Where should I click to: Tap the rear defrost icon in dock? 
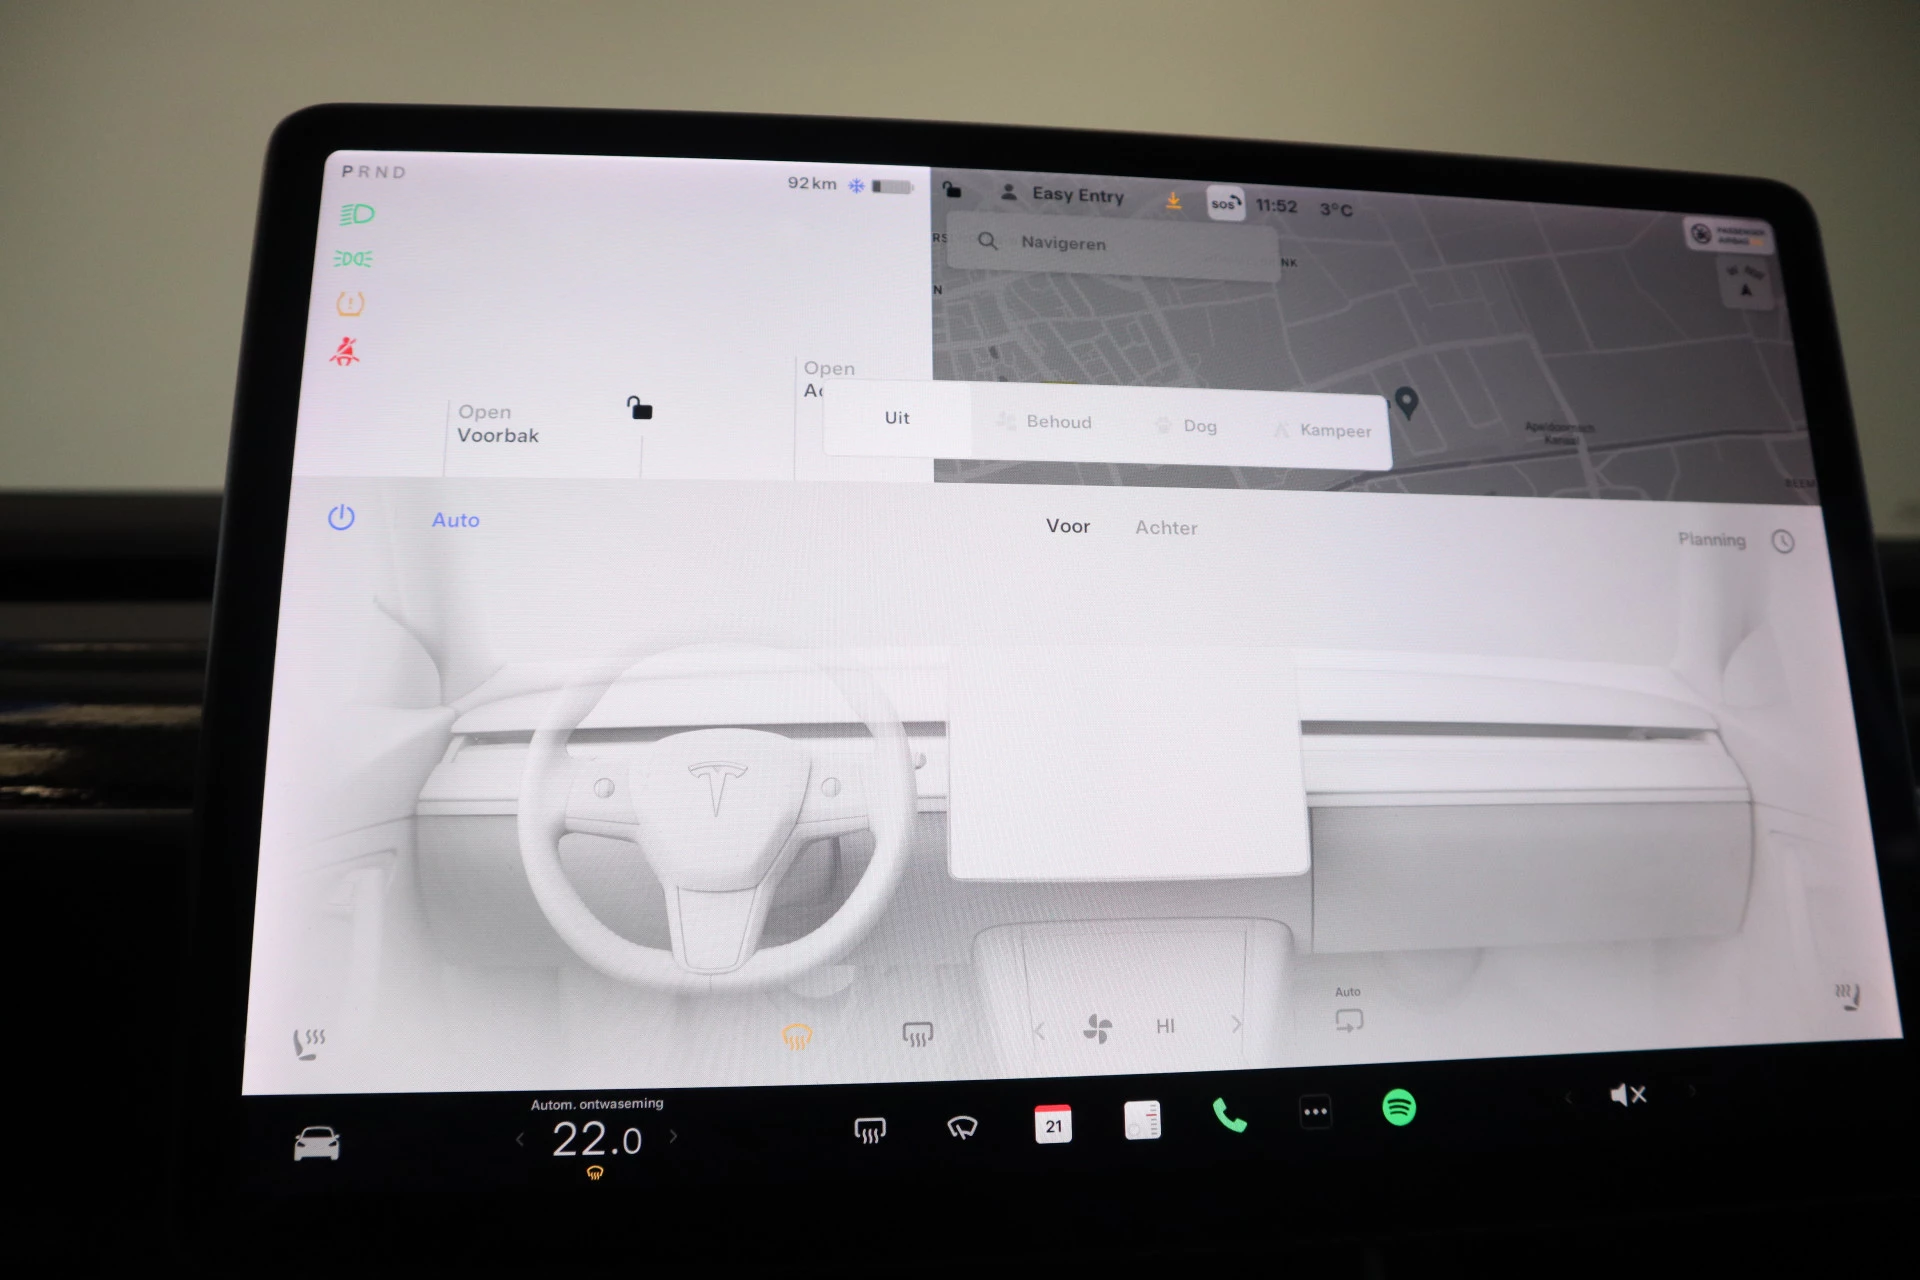pos(870,1131)
